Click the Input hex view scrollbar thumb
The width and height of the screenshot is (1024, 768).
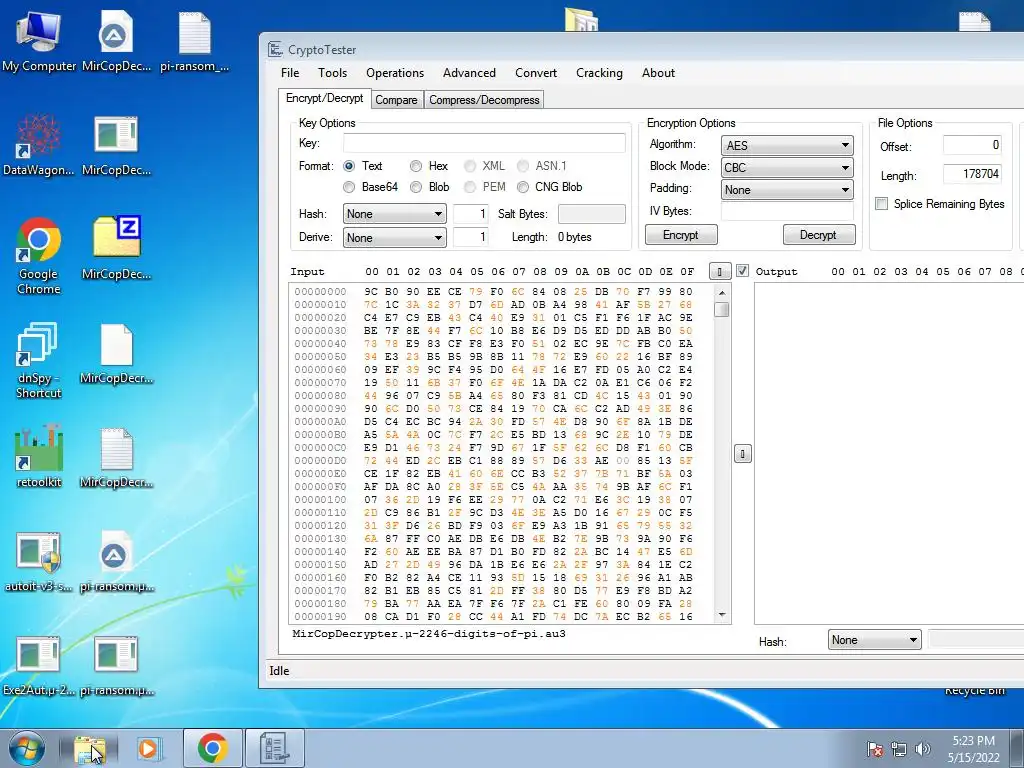click(x=722, y=310)
